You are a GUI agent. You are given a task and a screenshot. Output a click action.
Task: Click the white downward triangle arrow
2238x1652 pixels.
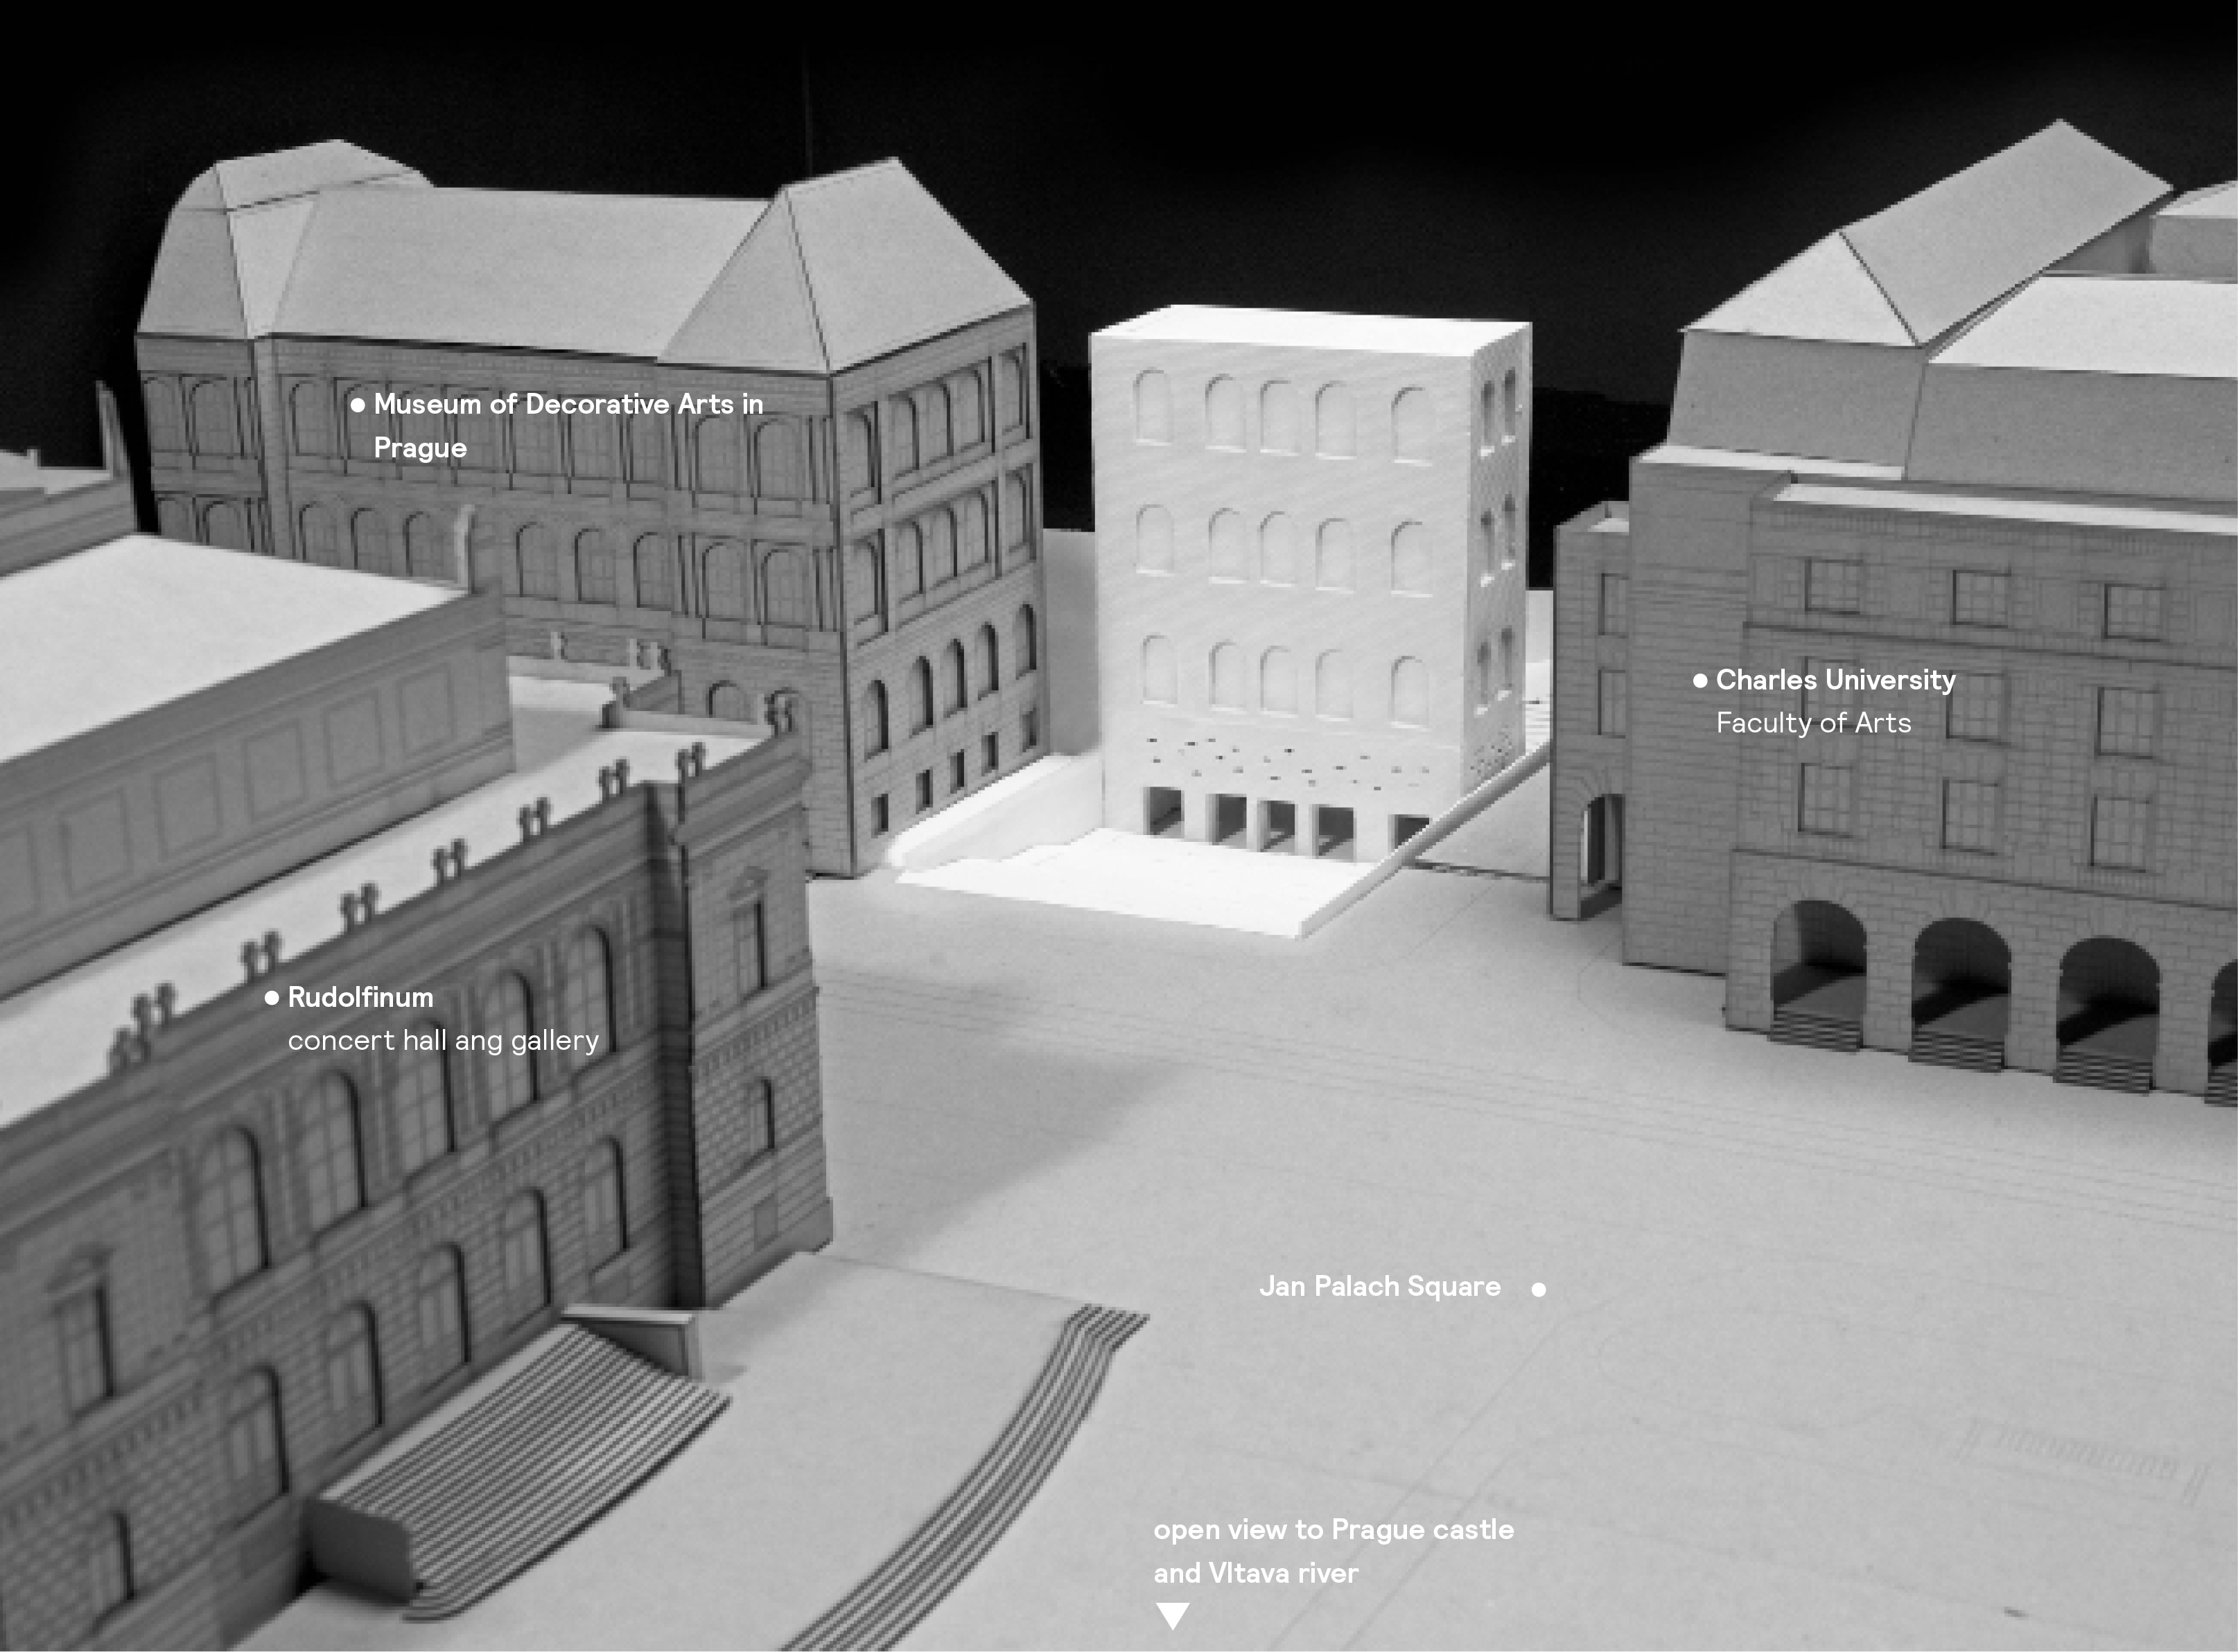[1172, 1616]
